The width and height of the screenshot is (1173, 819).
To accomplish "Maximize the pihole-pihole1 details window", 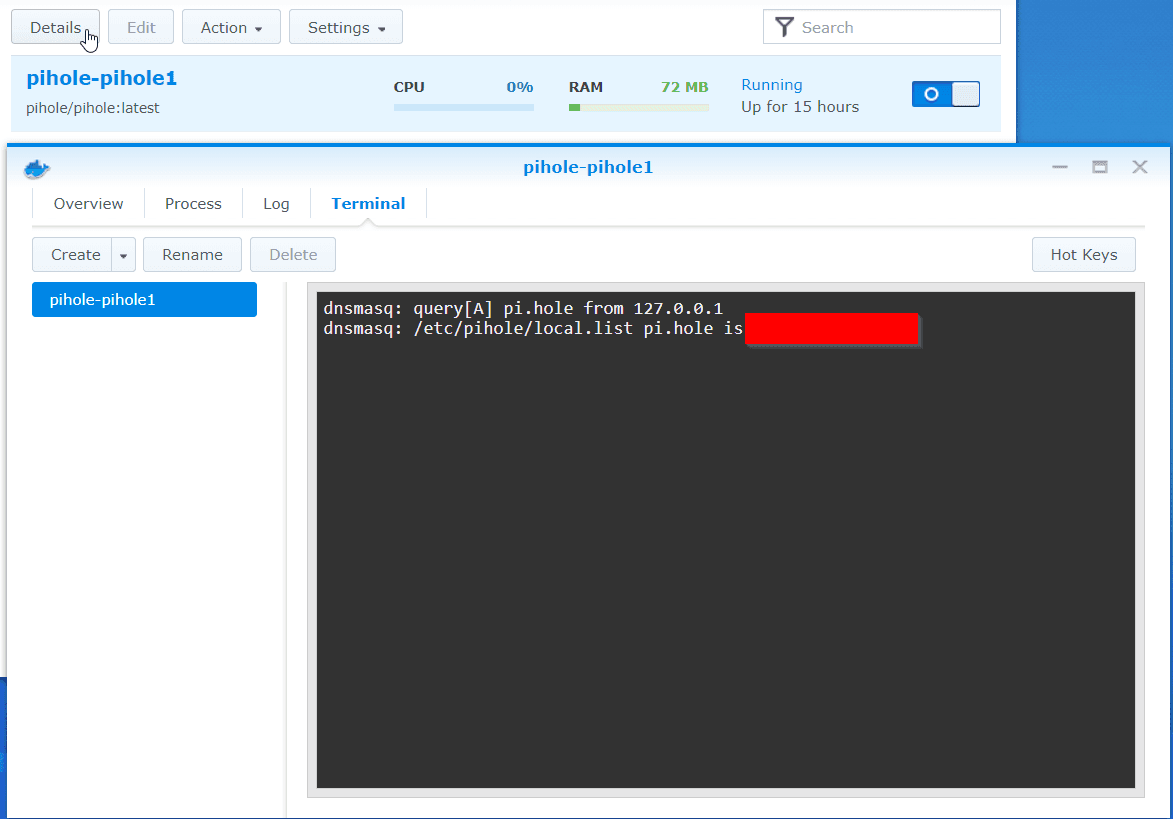I will click(x=1100, y=167).
